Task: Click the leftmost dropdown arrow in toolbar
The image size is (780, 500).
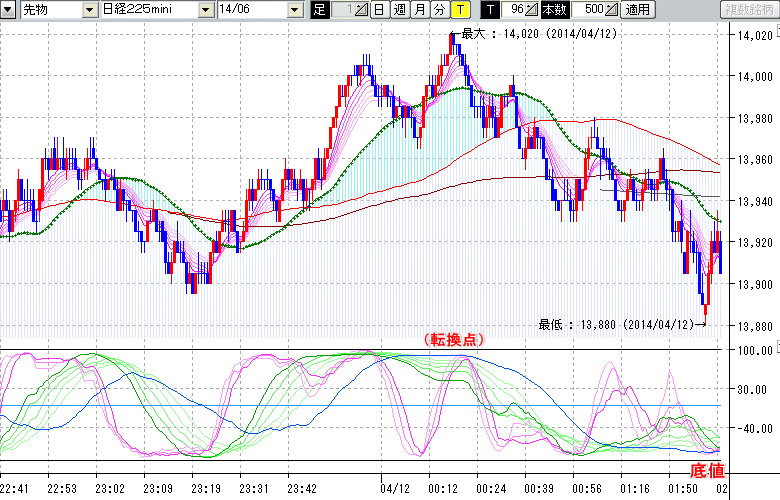Action: pyautogui.click(x=10, y=10)
